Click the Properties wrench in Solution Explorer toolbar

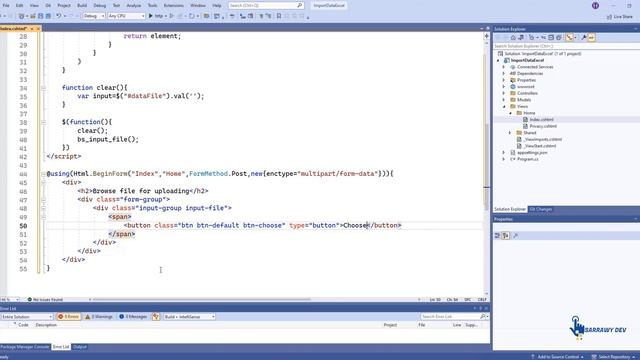click(x=584, y=38)
